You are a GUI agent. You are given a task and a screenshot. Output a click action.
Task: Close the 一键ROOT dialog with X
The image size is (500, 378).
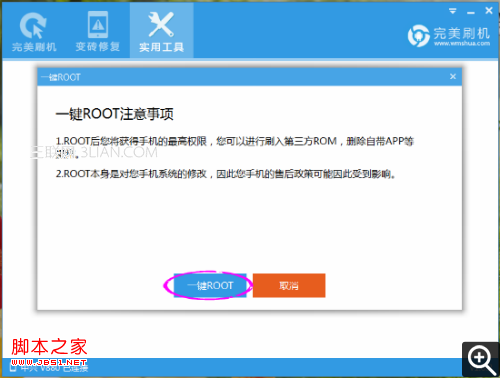coord(453,77)
